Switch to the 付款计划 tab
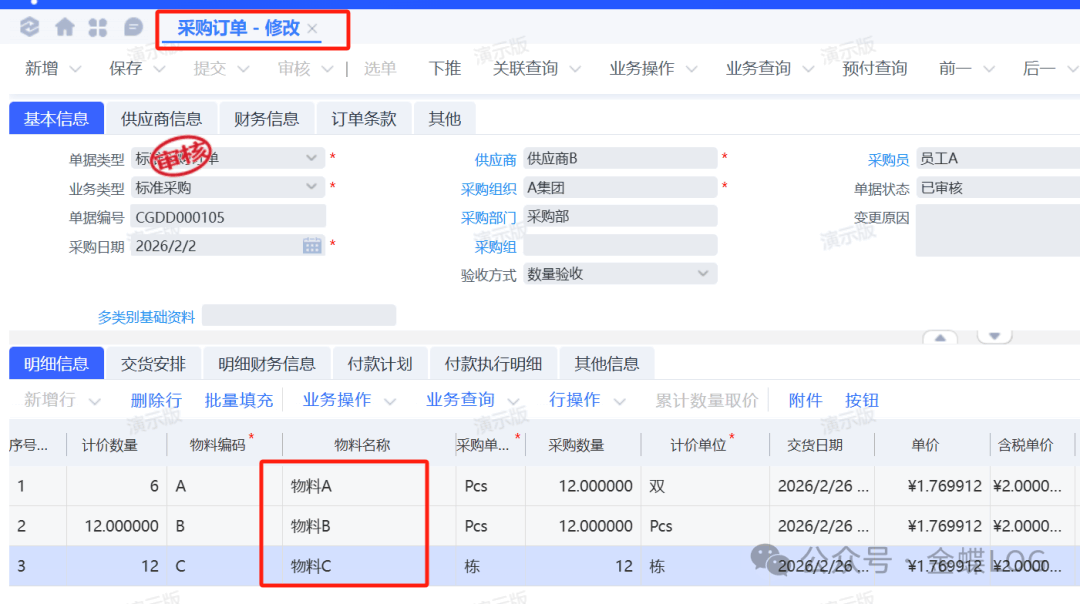The width and height of the screenshot is (1080, 604). pos(379,364)
